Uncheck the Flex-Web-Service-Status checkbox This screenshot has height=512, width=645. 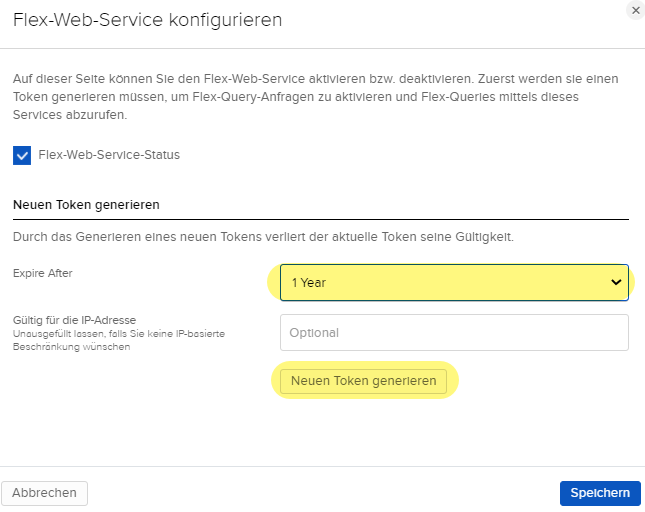23,155
